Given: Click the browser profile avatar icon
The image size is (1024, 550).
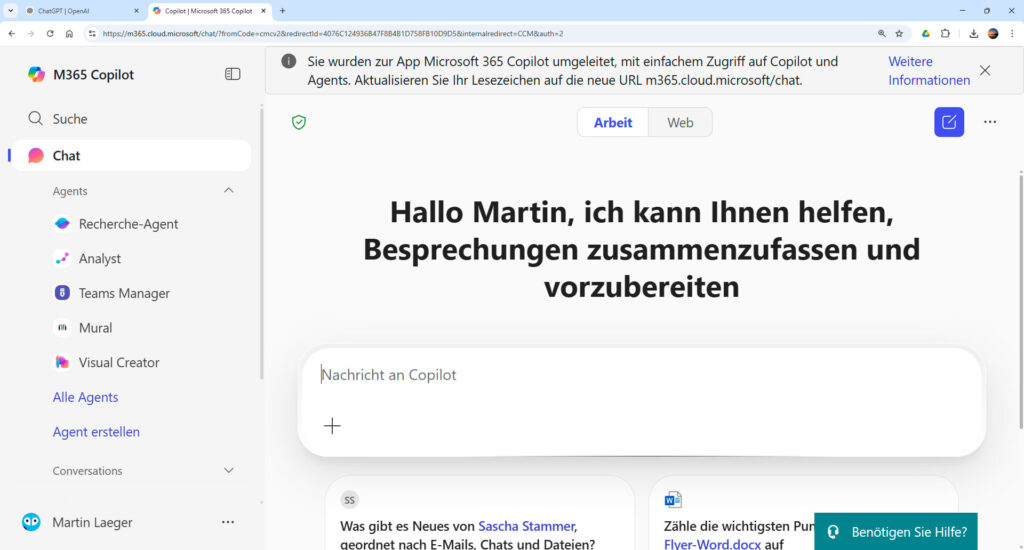Looking at the screenshot, I should pos(993,33).
